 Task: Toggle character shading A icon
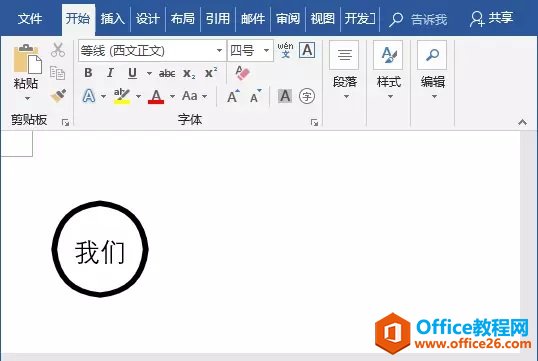[285, 96]
